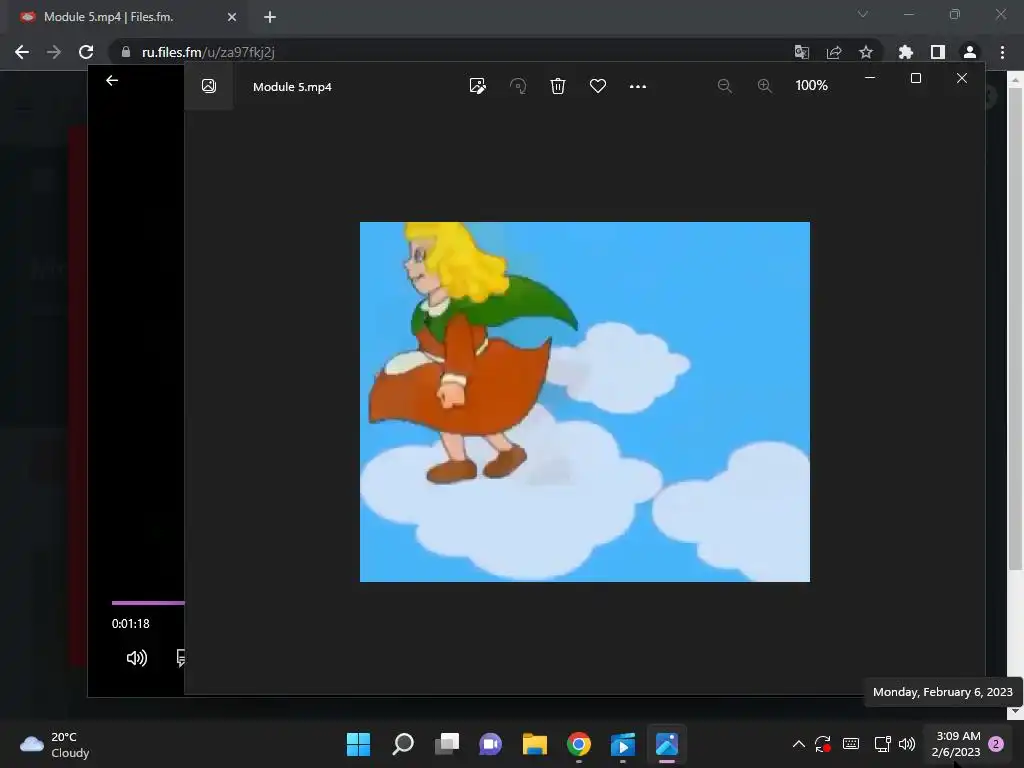This screenshot has width=1024, height=768.
Task: Switch to Media Player on the taskbar
Action: 622,744
